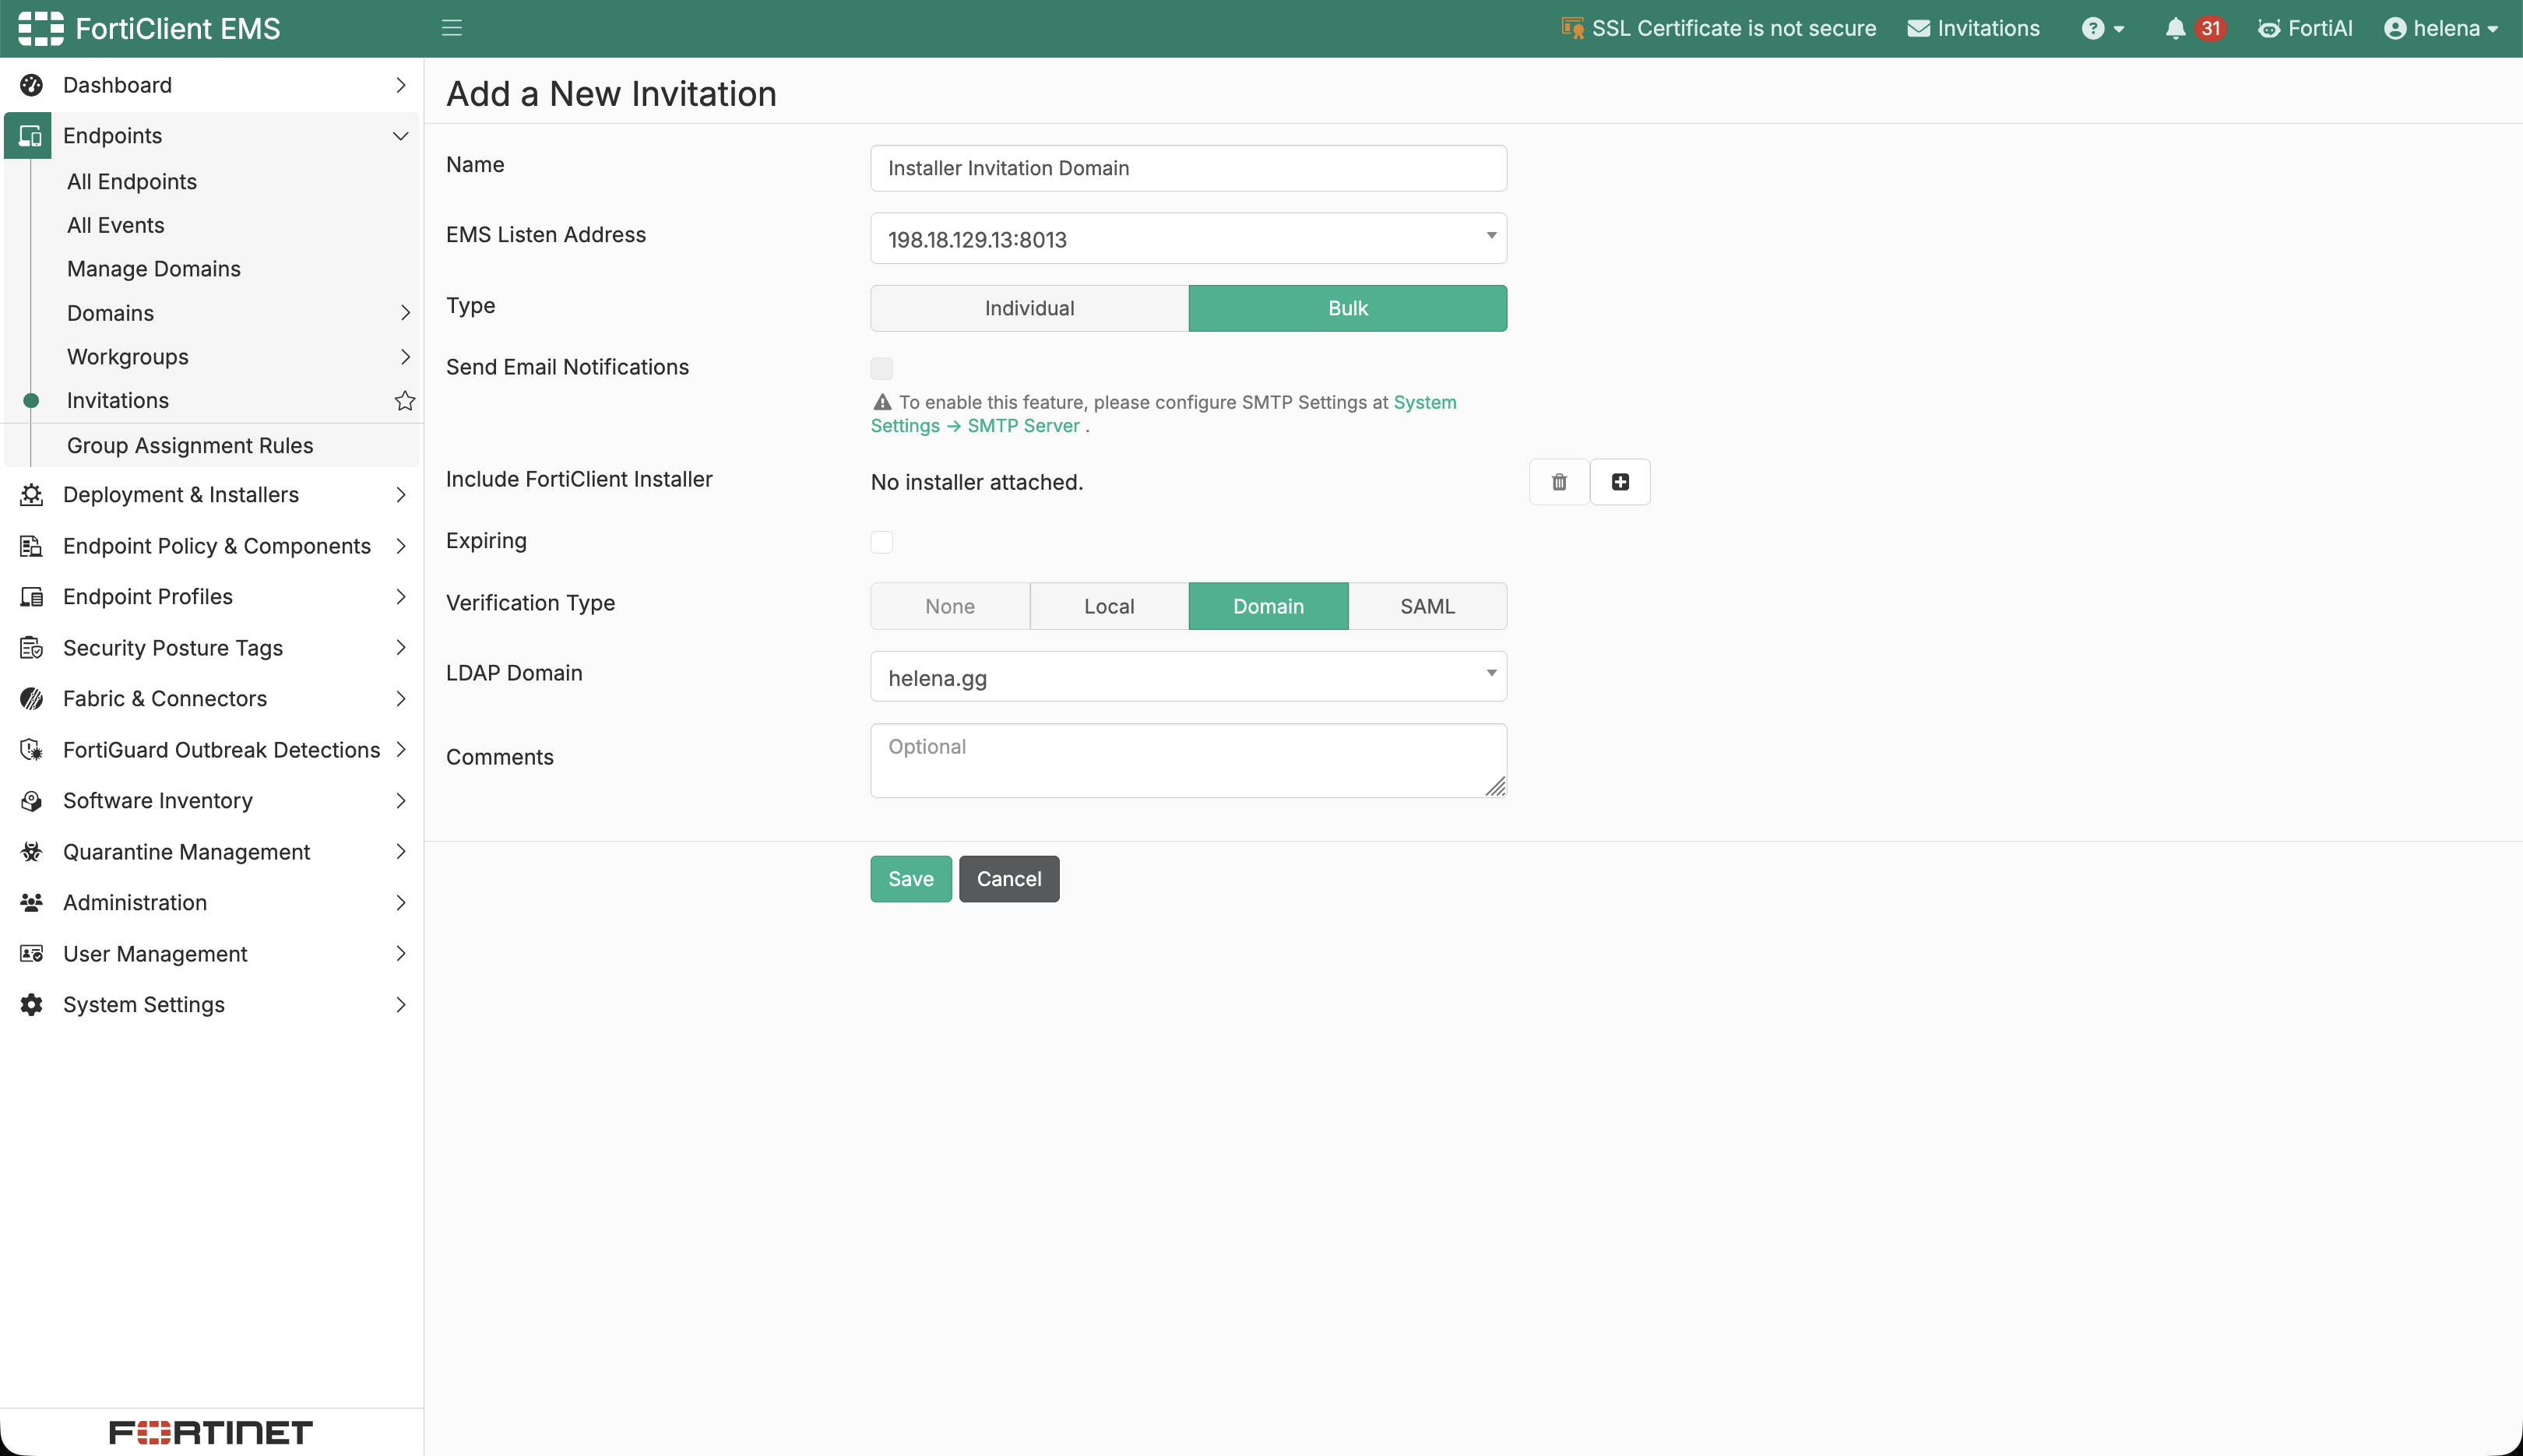Choose SAML verification type
The height and width of the screenshot is (1456, 2523).
click(1427, 606)
